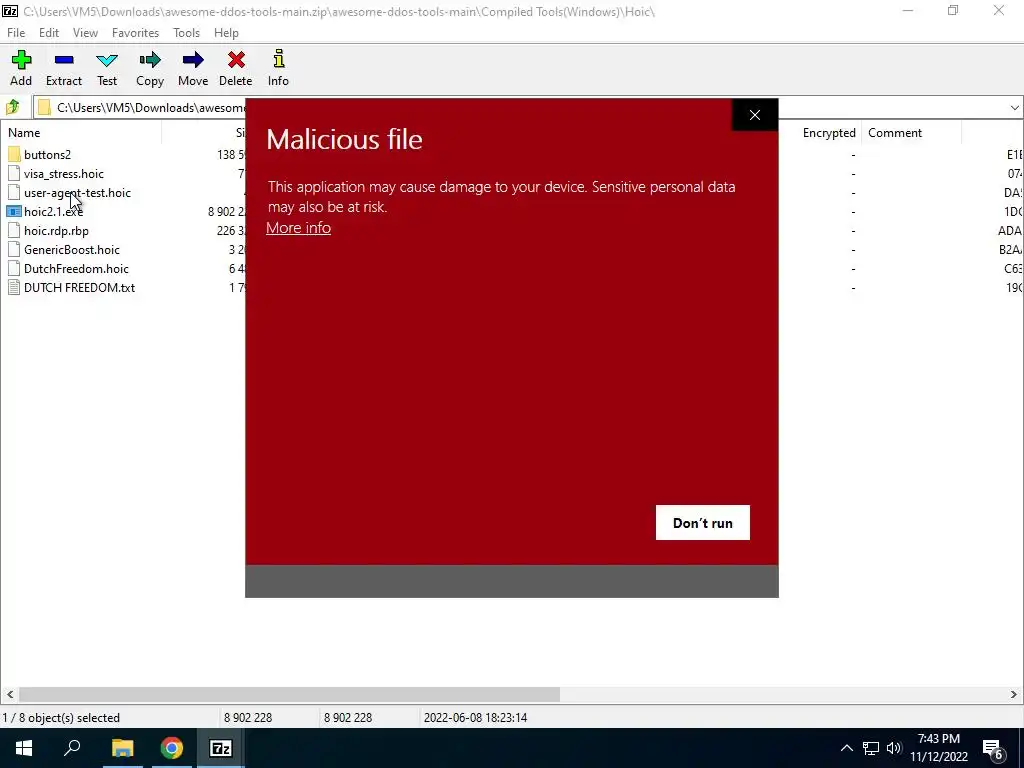The height and width of the screenshot is (768, 1024).
Task: Select the hoic2.1.exe application icon
Action: click(x=14, y=212)
